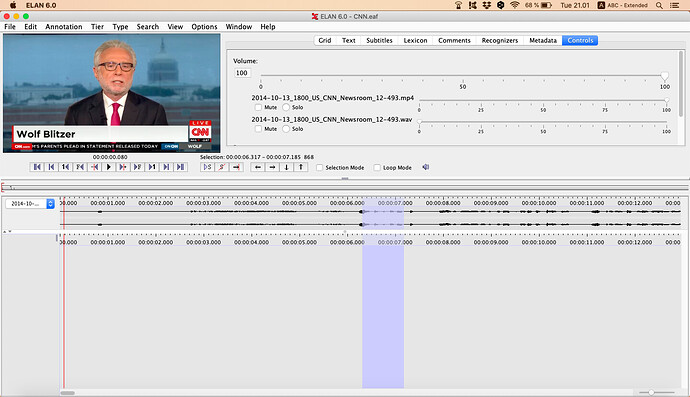Open Wi-Fi status in menu bar
The image size is (690, 397).
514,5
